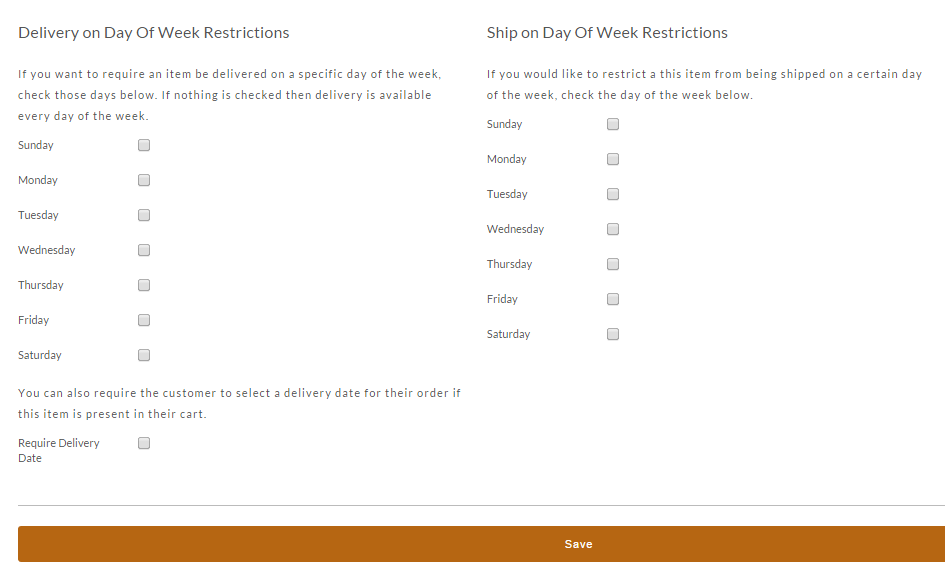
Task: Check Saturday delivery day checkbox
Action: pyautogui.click(x=143, y=355)
